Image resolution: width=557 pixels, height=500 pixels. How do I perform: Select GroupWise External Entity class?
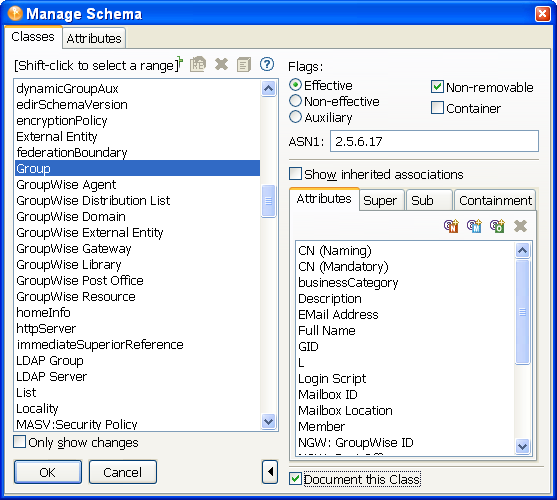137,232
